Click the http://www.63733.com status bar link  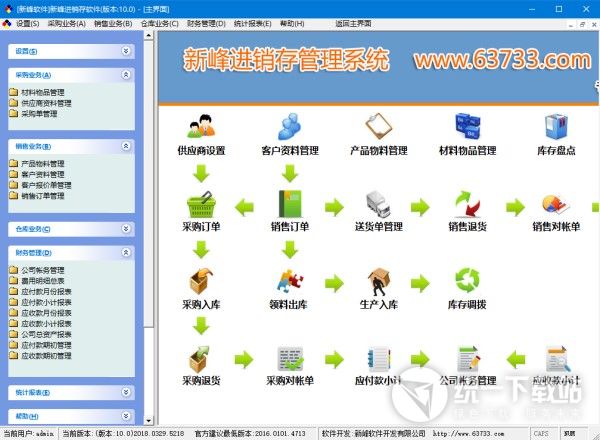click(x=468, y=433)
